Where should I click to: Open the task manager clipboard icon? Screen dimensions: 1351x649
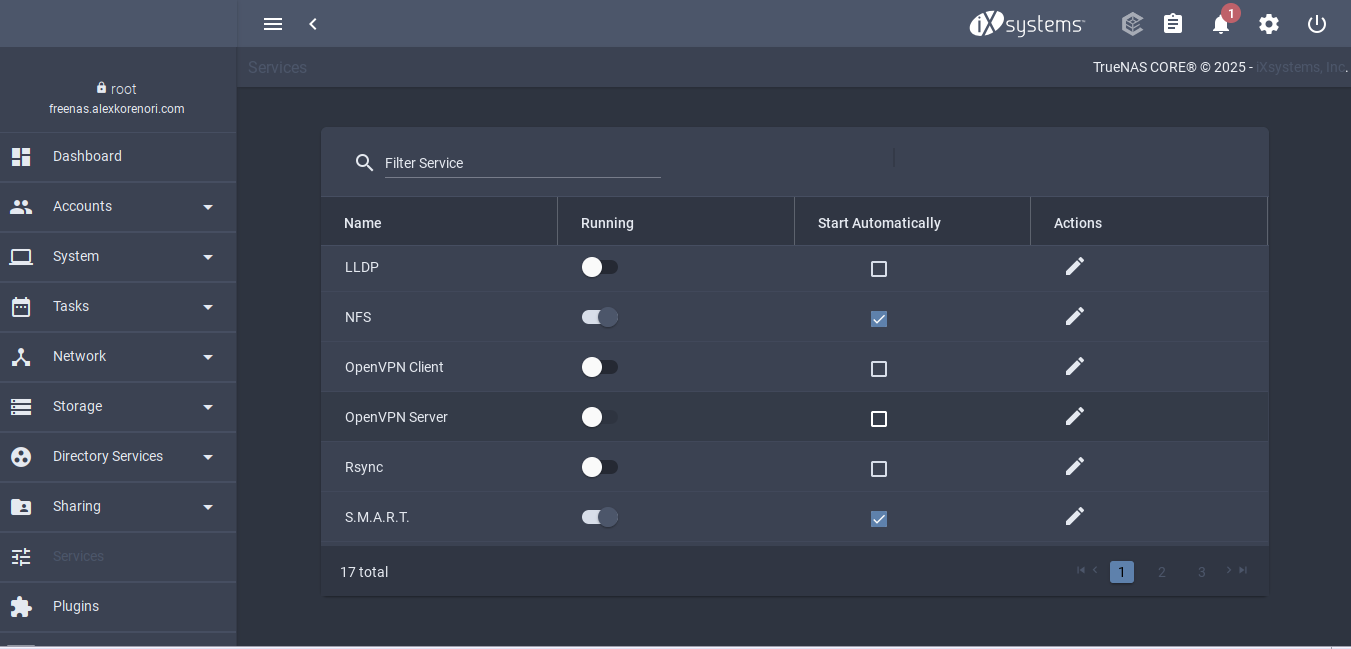(1173, 24)
